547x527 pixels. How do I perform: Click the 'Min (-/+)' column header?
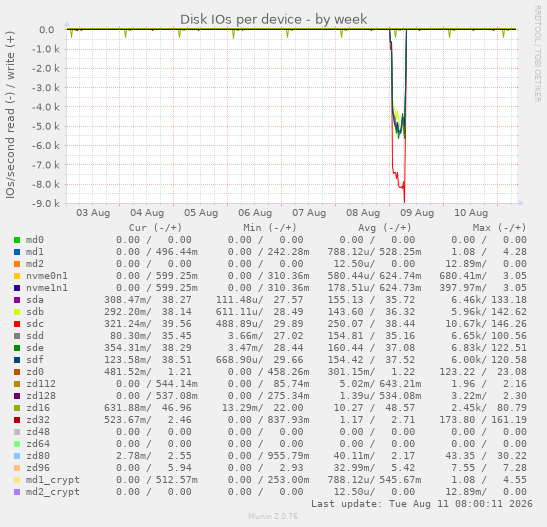coord(270,228)
